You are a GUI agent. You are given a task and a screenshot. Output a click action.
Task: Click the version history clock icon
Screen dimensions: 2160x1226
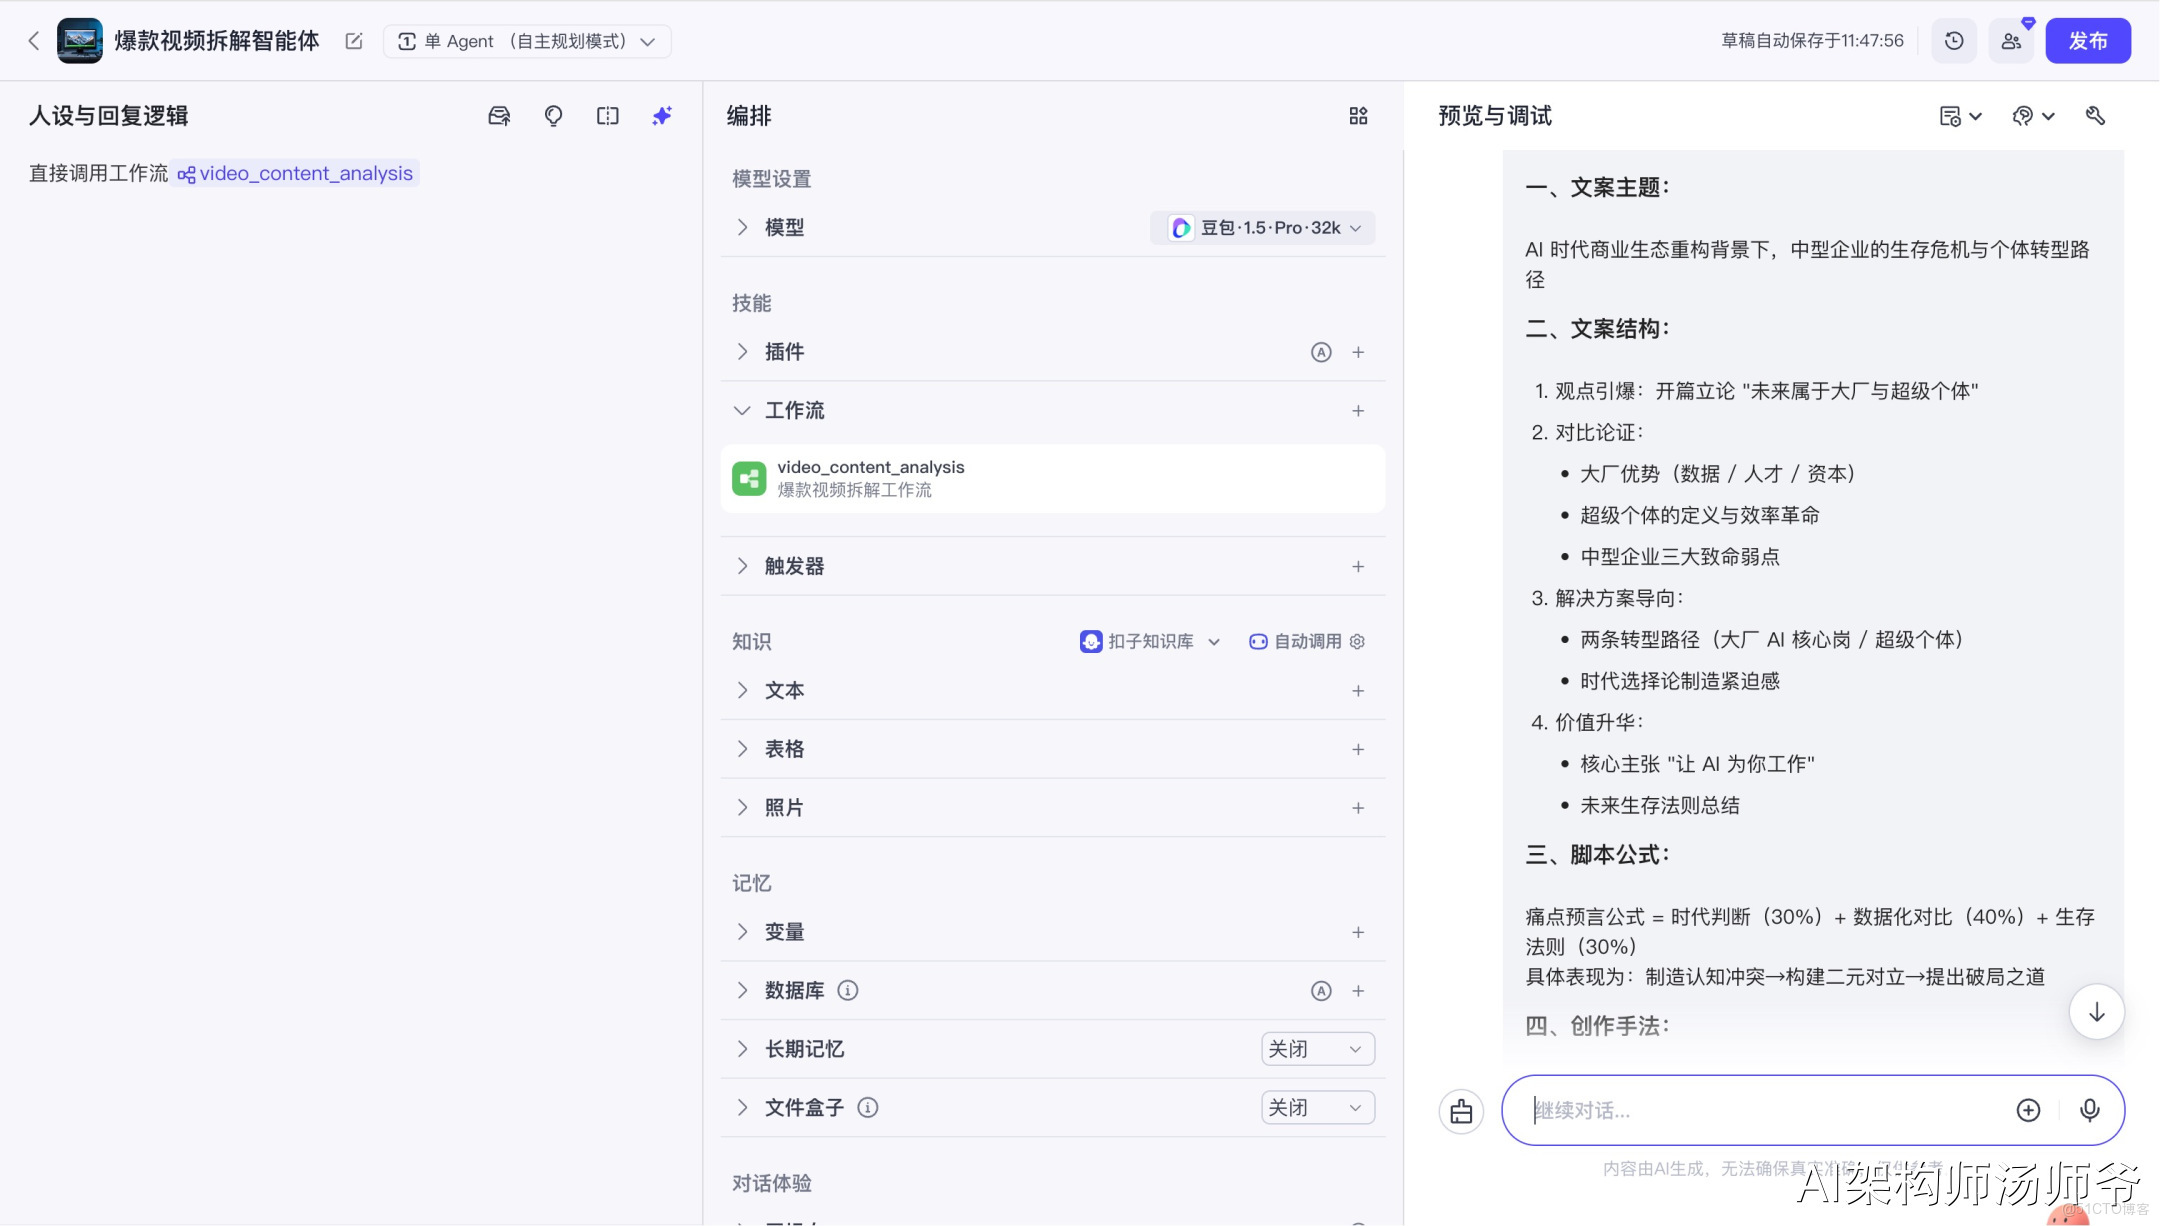point(1953,41)
